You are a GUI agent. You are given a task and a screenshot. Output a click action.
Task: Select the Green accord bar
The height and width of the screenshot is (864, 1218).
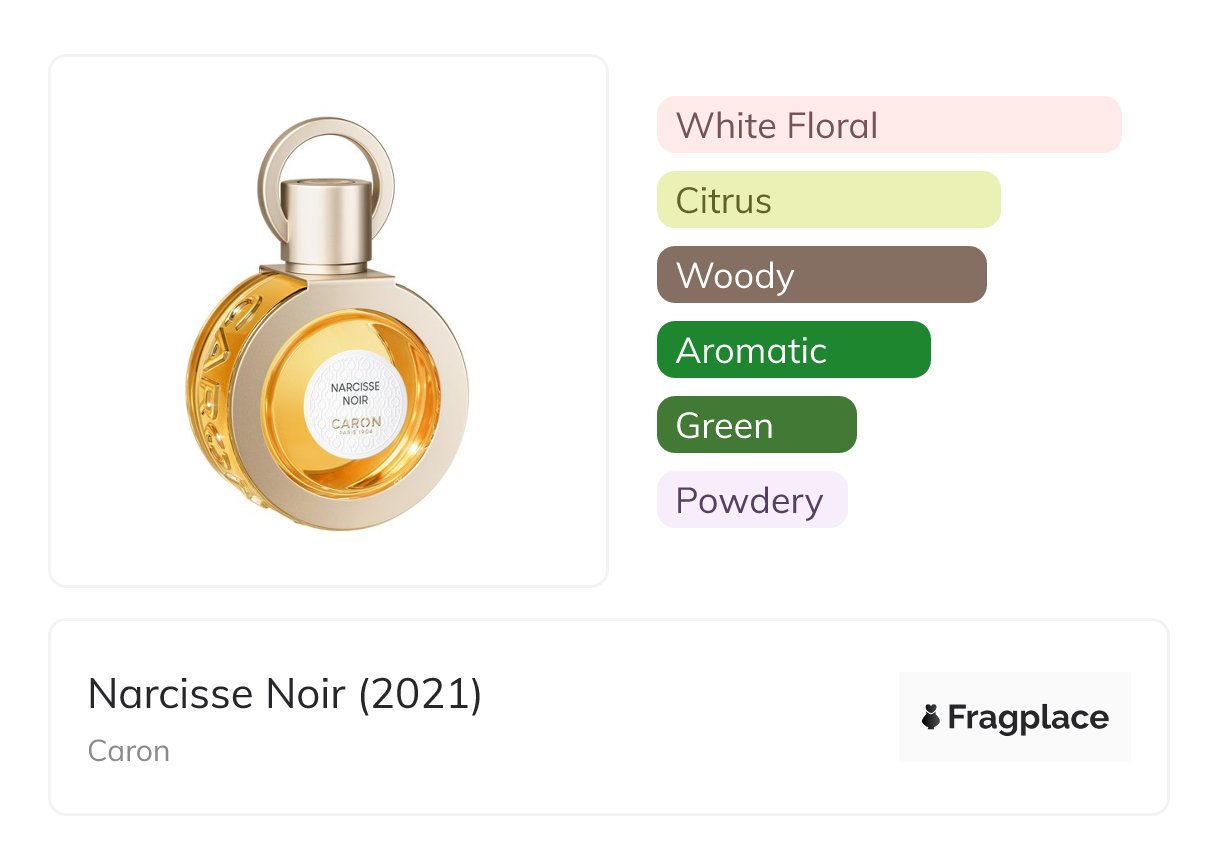757,425
